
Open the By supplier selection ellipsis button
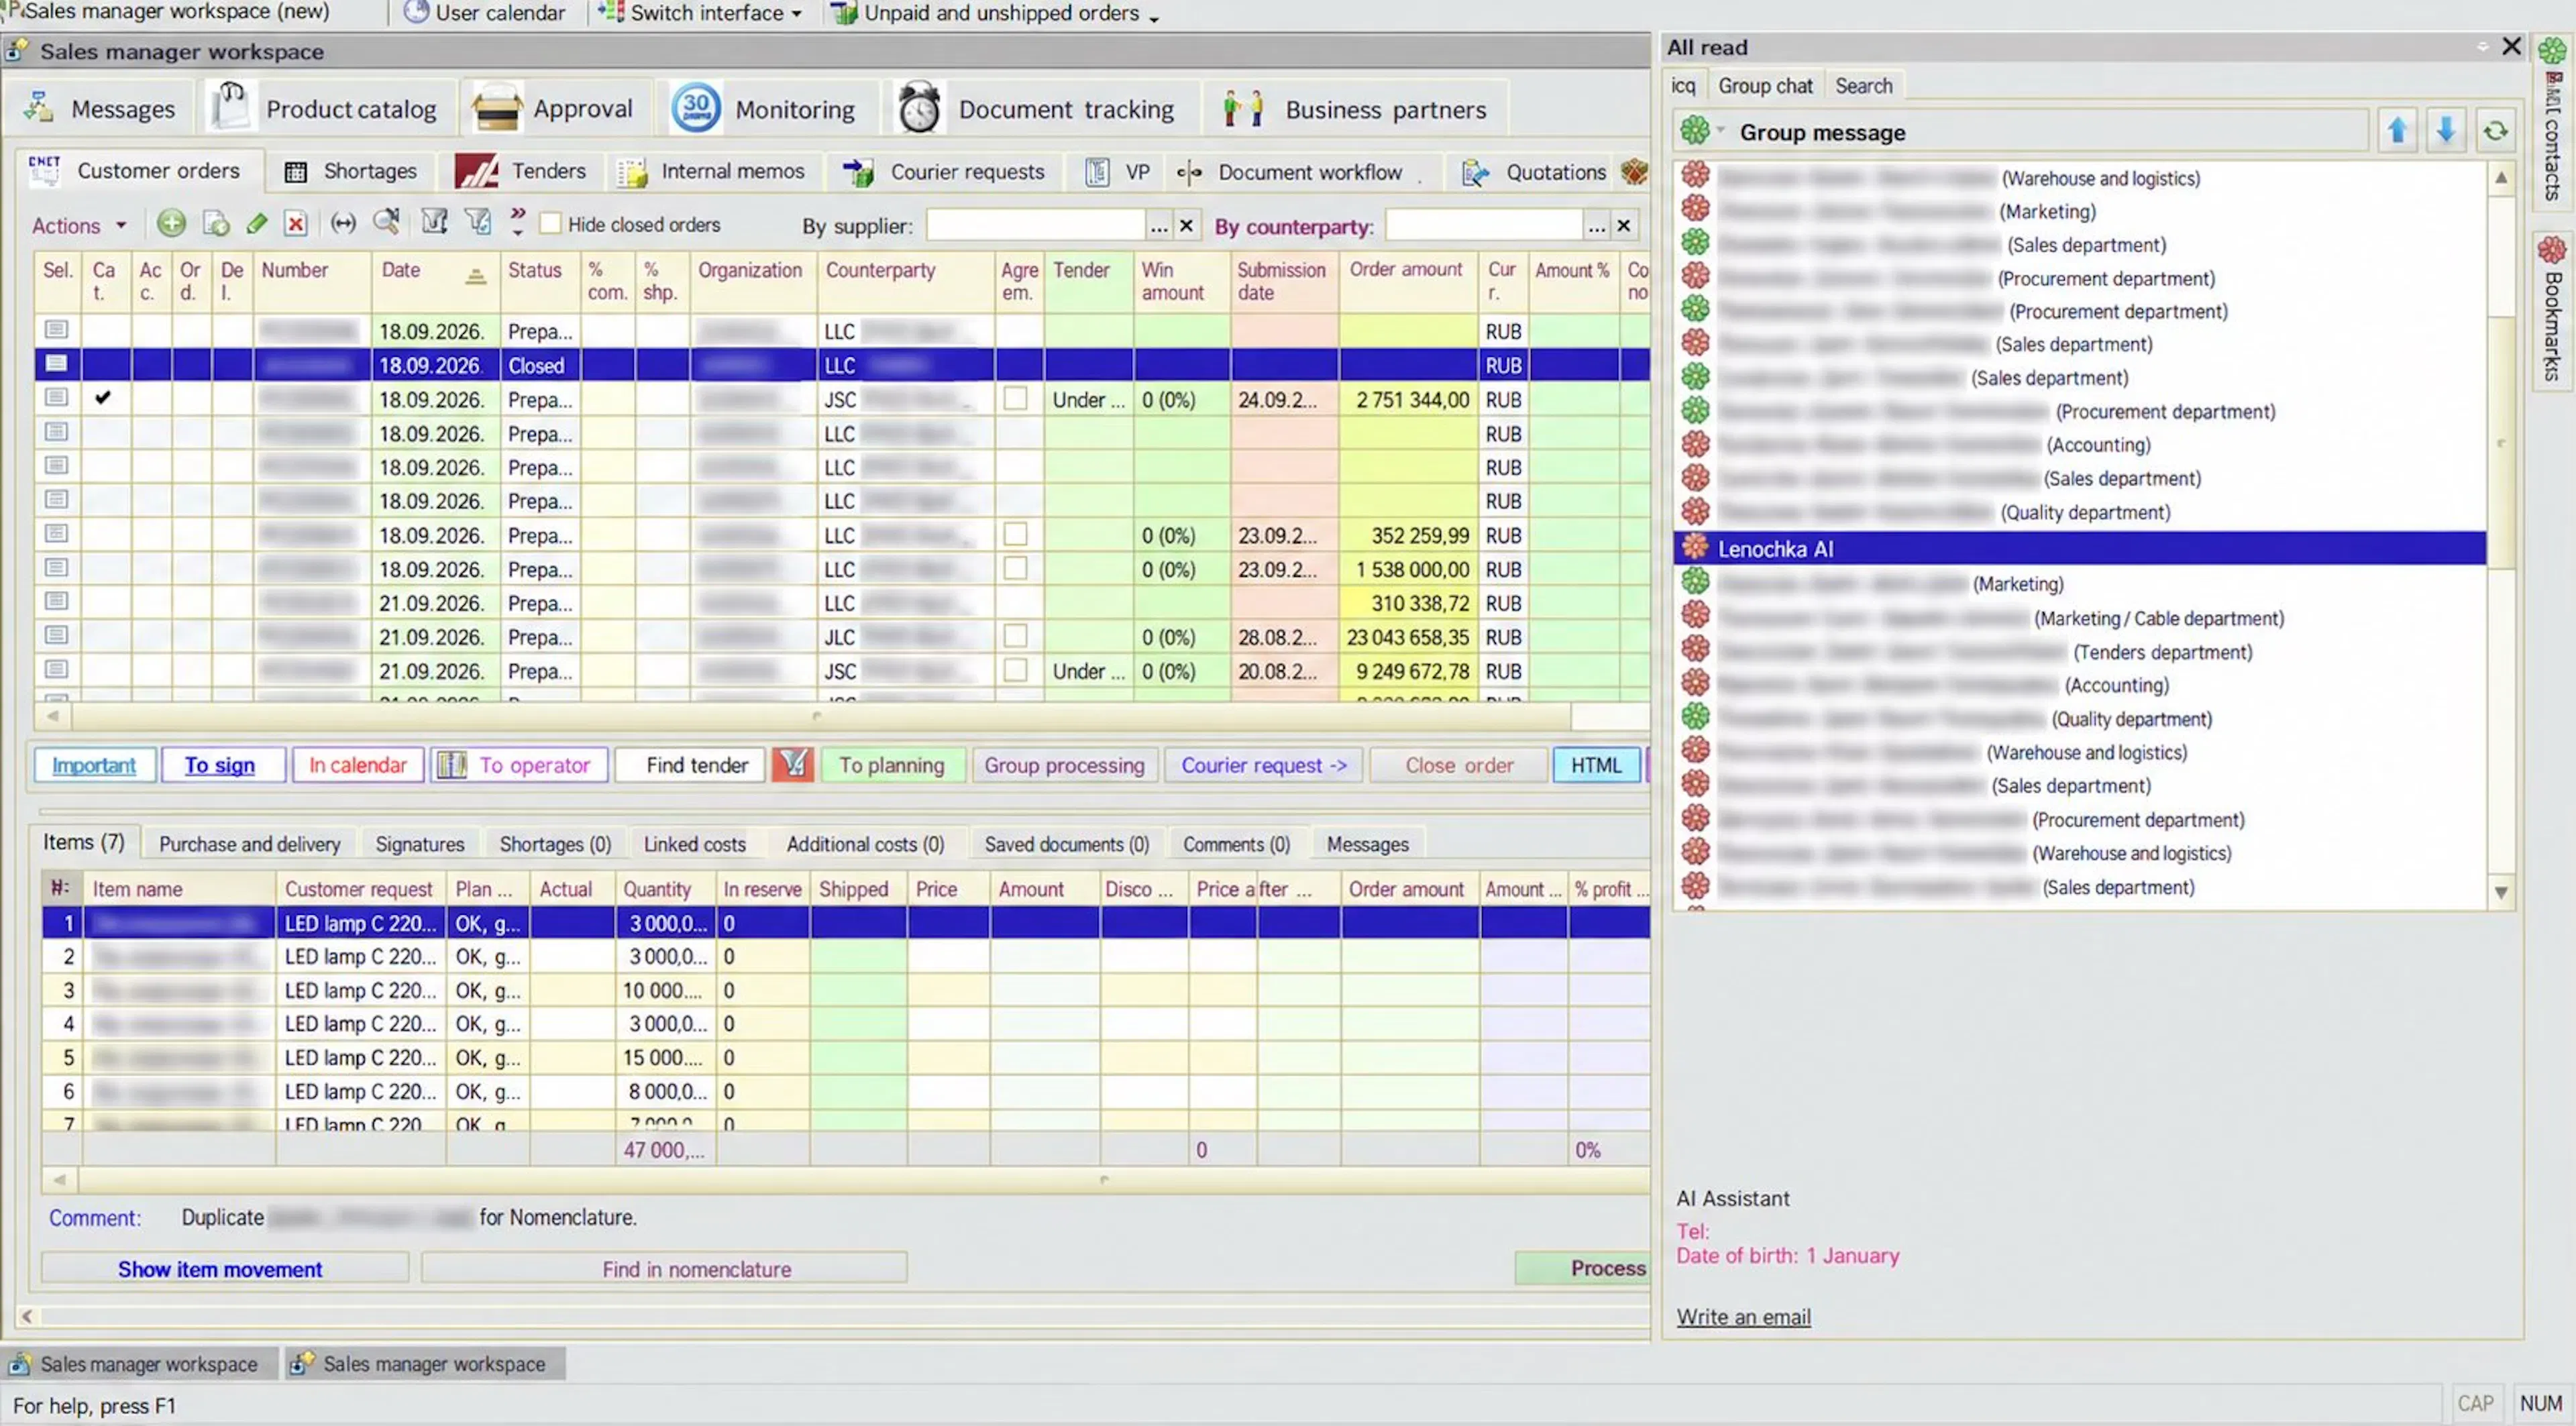click(1159, 225)
